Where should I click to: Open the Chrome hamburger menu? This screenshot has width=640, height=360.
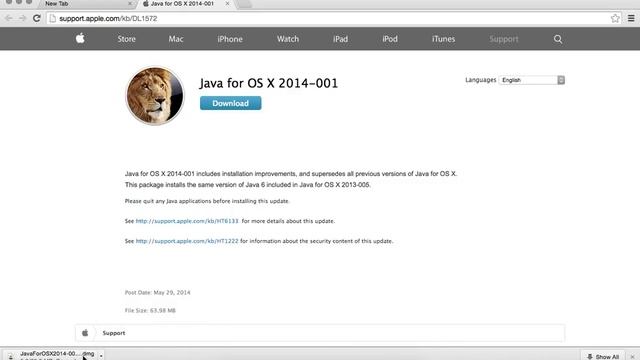click(x=631, y=18)
